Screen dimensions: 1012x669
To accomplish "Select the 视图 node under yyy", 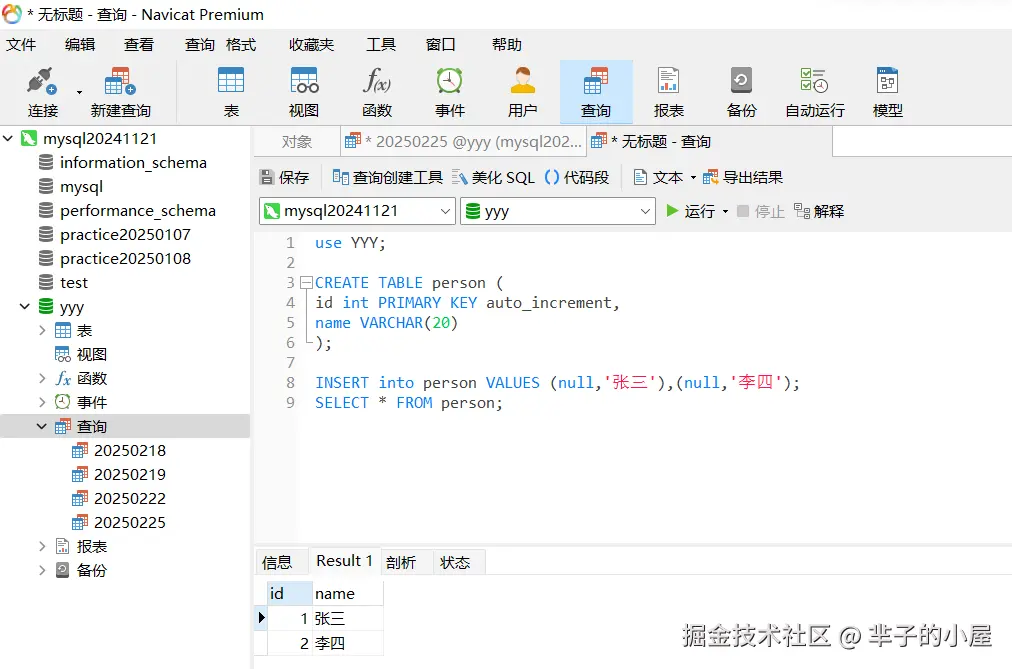I will point(92,354).
